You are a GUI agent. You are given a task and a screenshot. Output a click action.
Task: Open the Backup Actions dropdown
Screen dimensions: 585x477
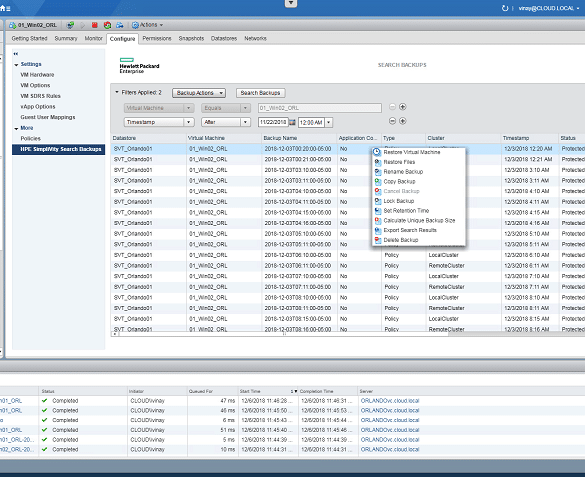(199, 93)
